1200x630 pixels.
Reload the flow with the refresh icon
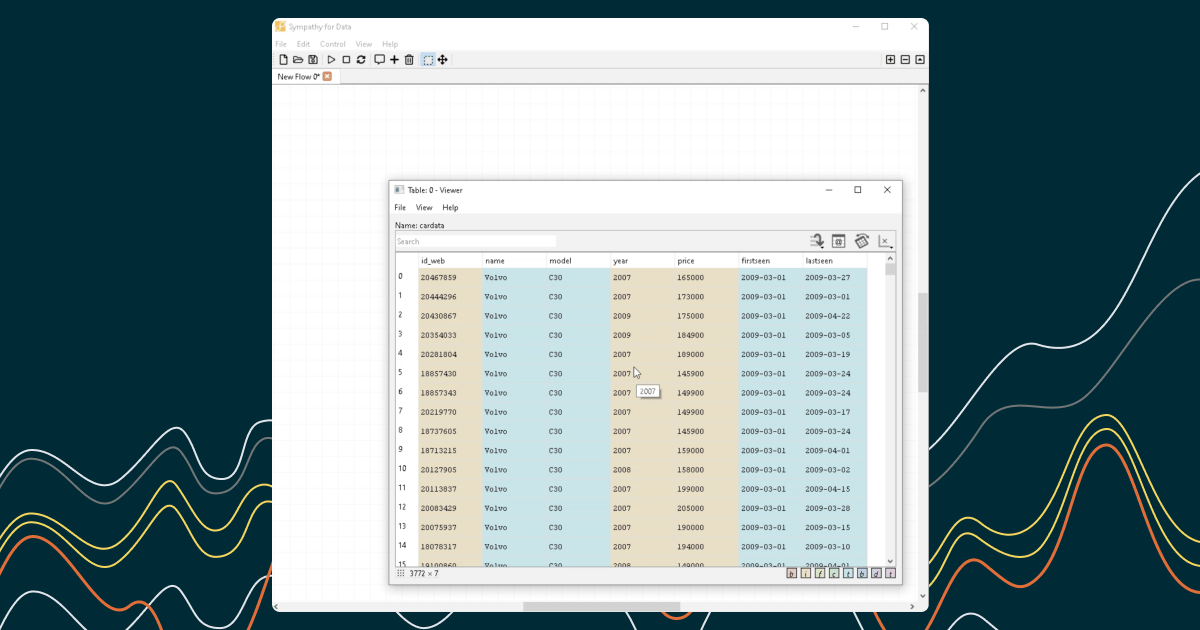(361, 60)
